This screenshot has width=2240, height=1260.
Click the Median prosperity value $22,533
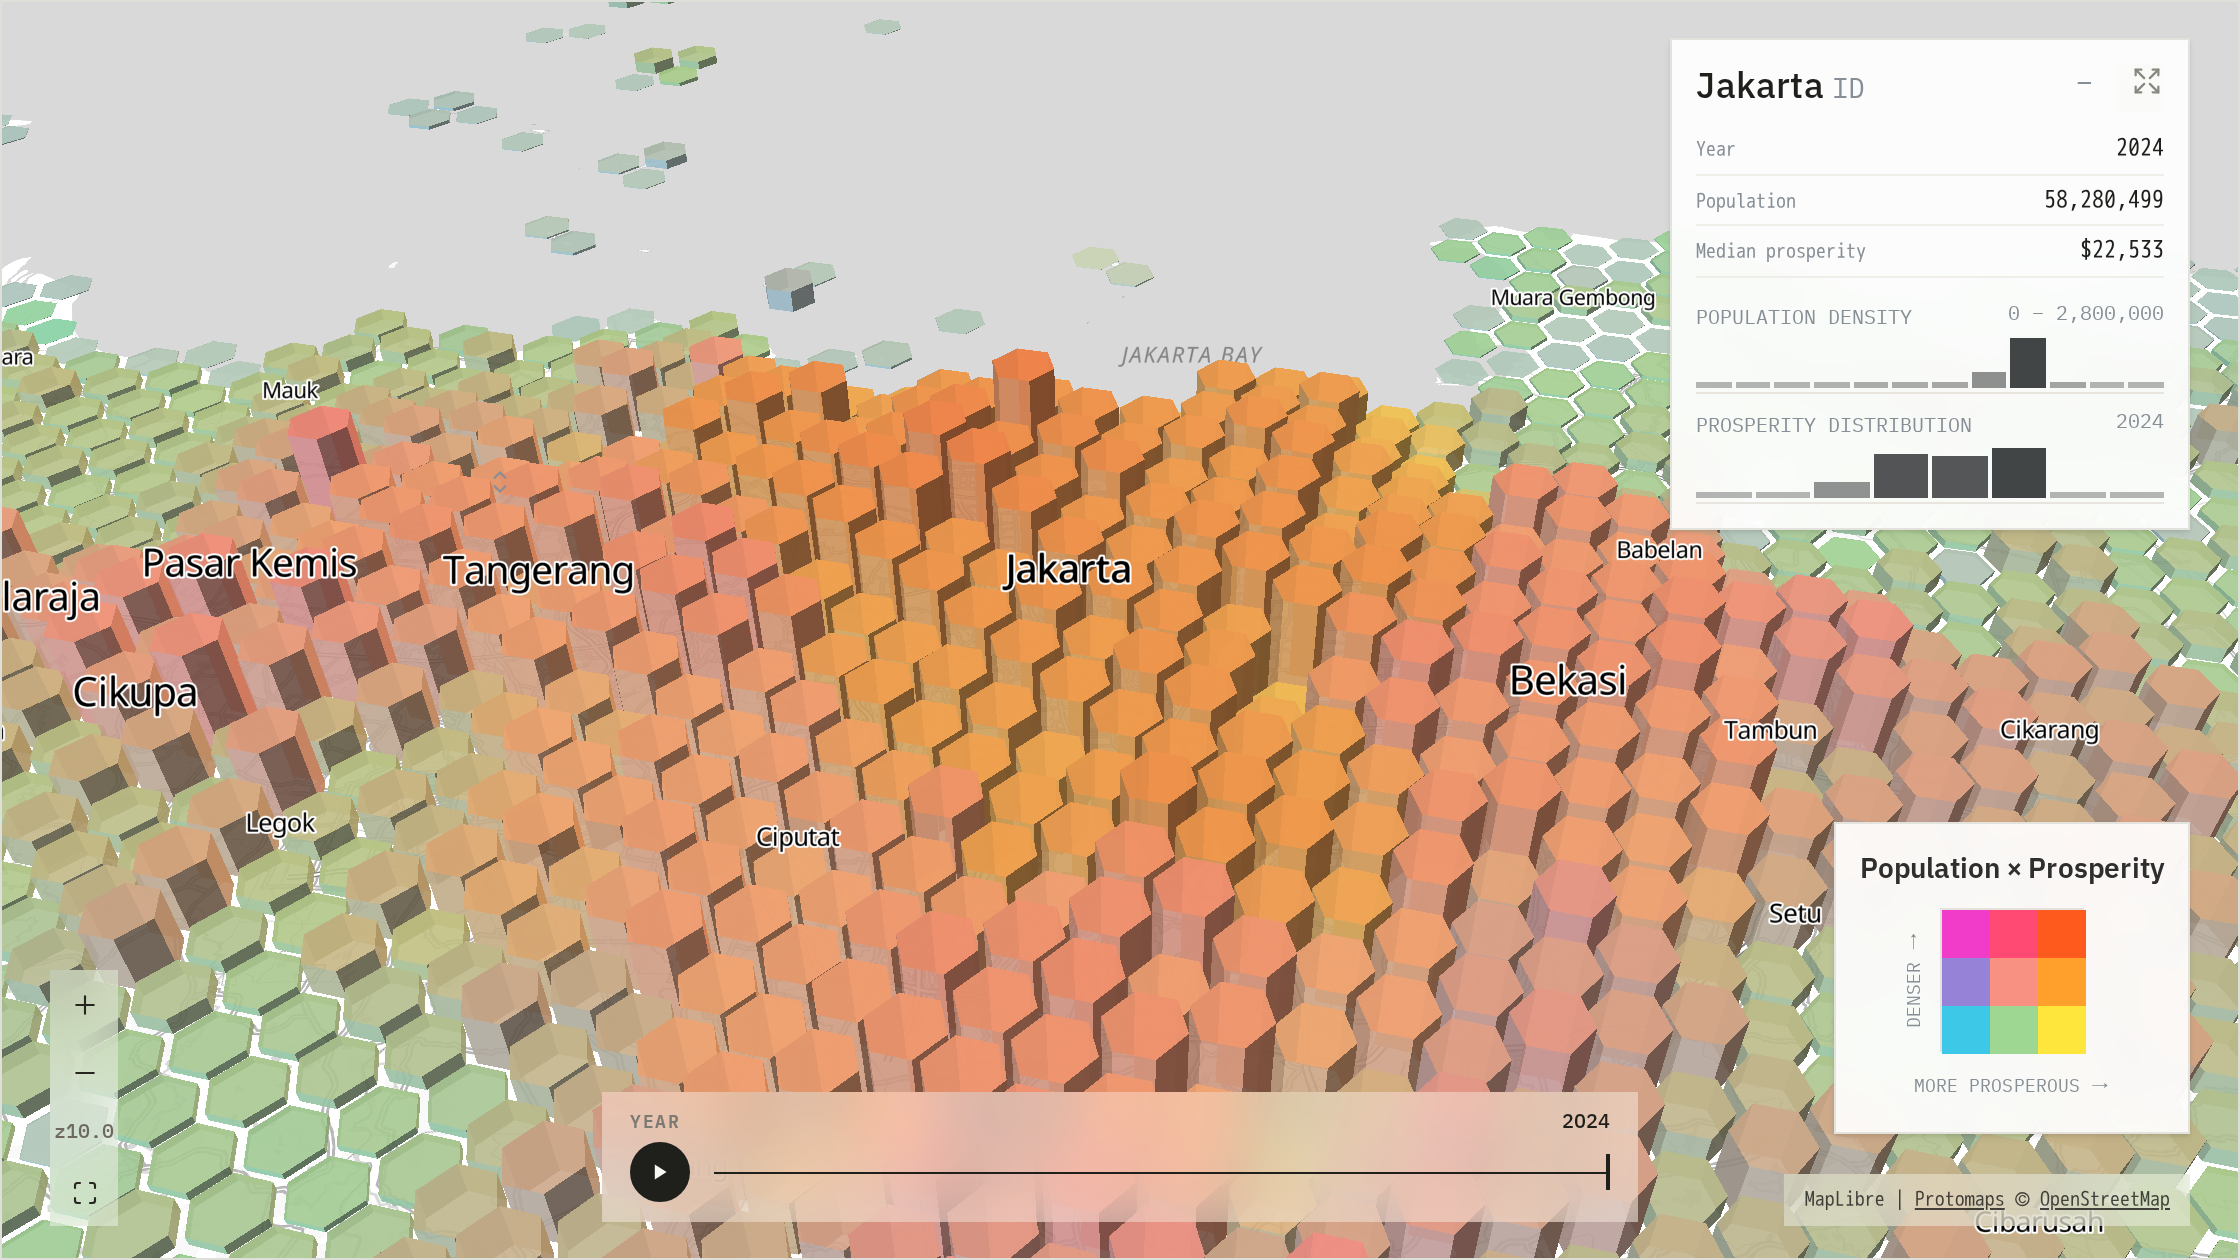(x=2121, y=250)
